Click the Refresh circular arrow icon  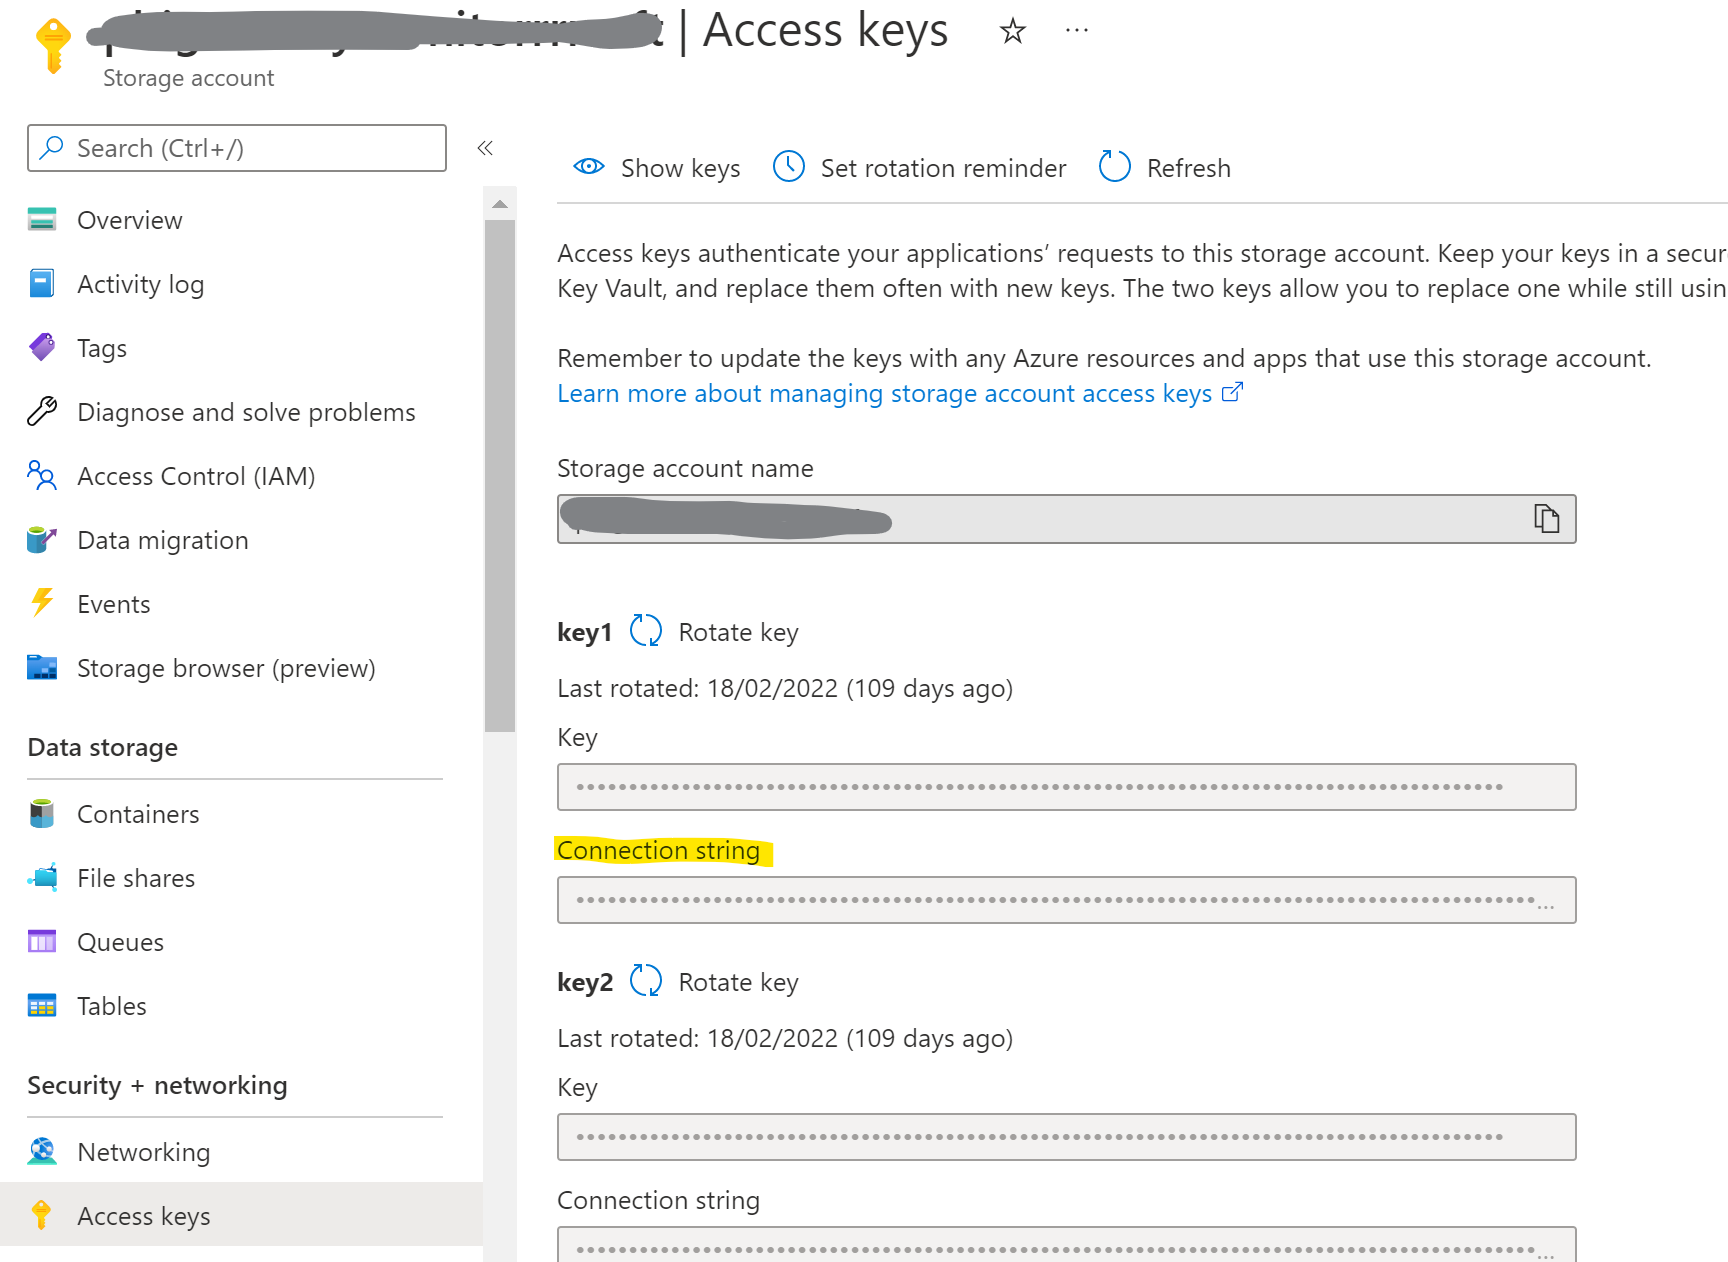pos(1114,167)
